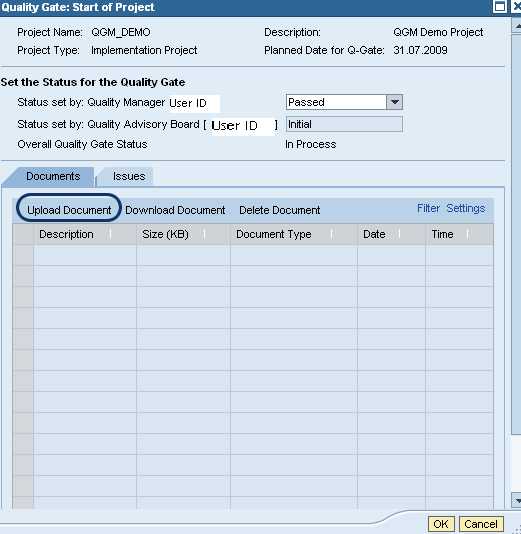521x534 pixels.
Task: Open table Settings link
Action: (465, 208)
